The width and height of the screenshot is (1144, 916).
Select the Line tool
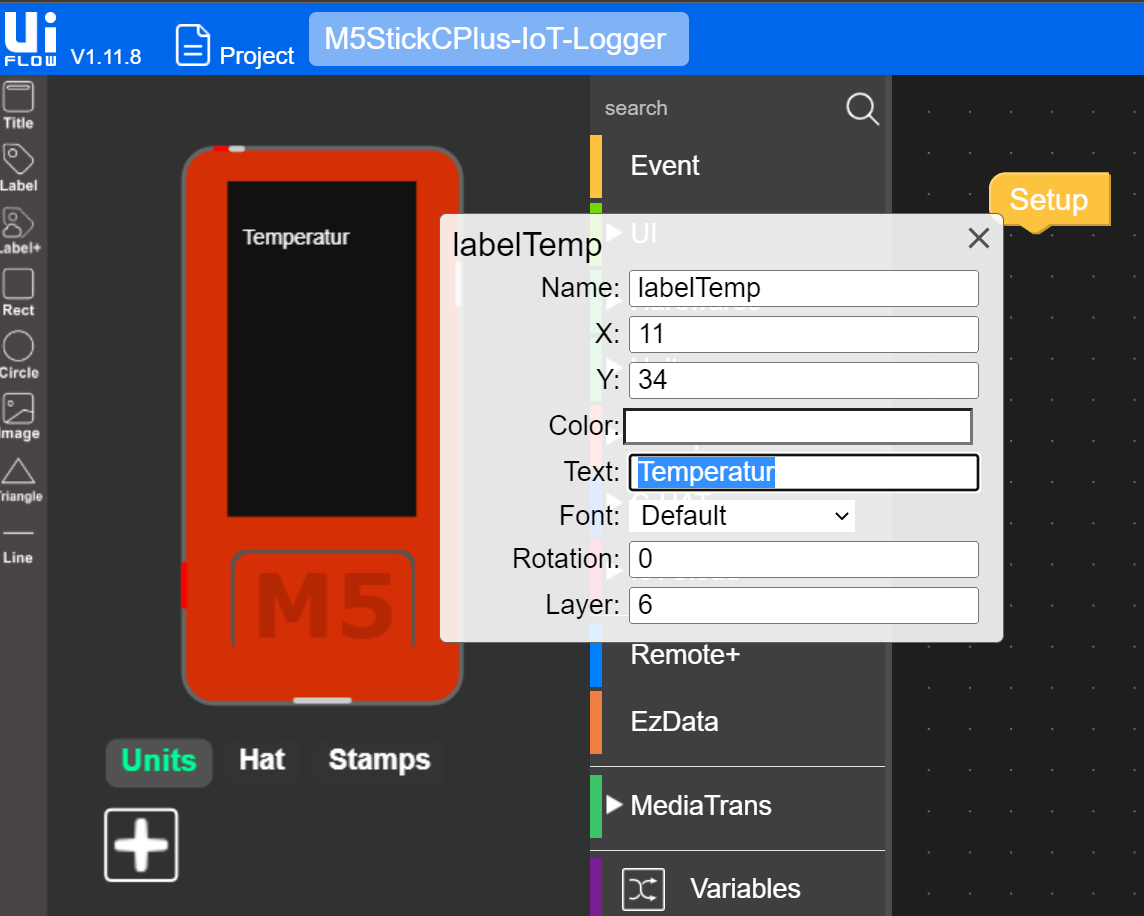[18, 547]
